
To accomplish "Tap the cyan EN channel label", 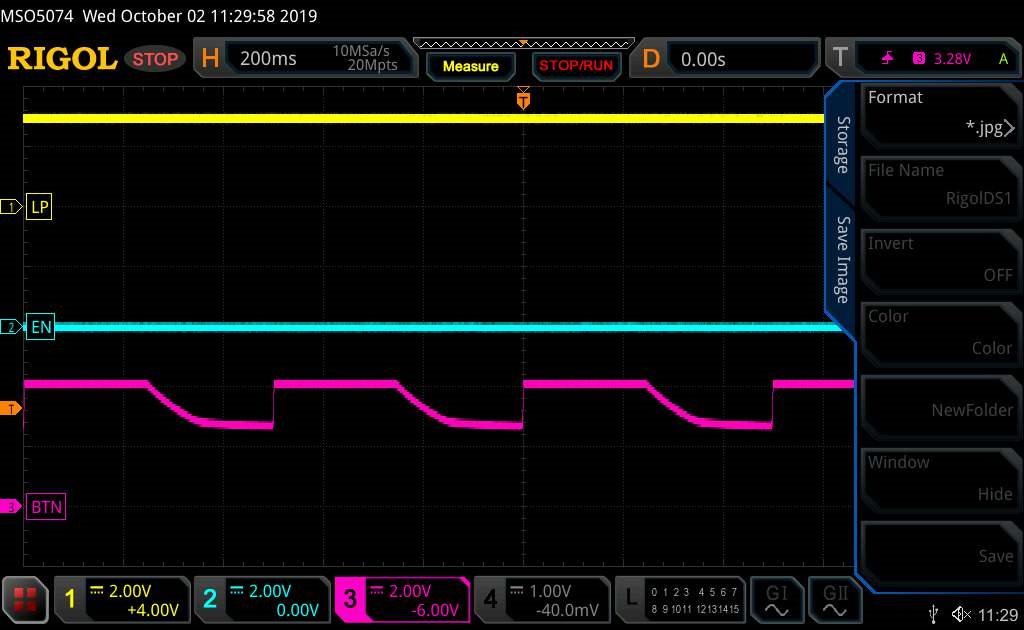I will click(x=40, y=327).
